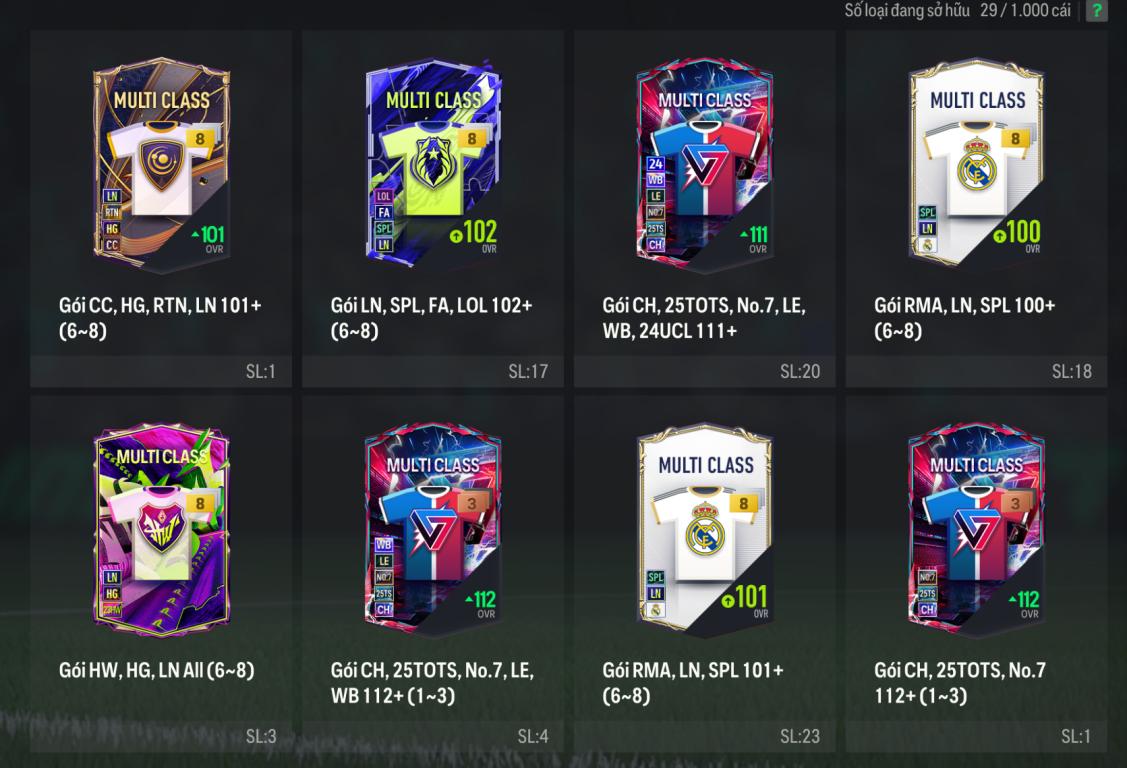Click the green question mark help icon
This screenshot has width=1127, height=768.
(1096, 11)
